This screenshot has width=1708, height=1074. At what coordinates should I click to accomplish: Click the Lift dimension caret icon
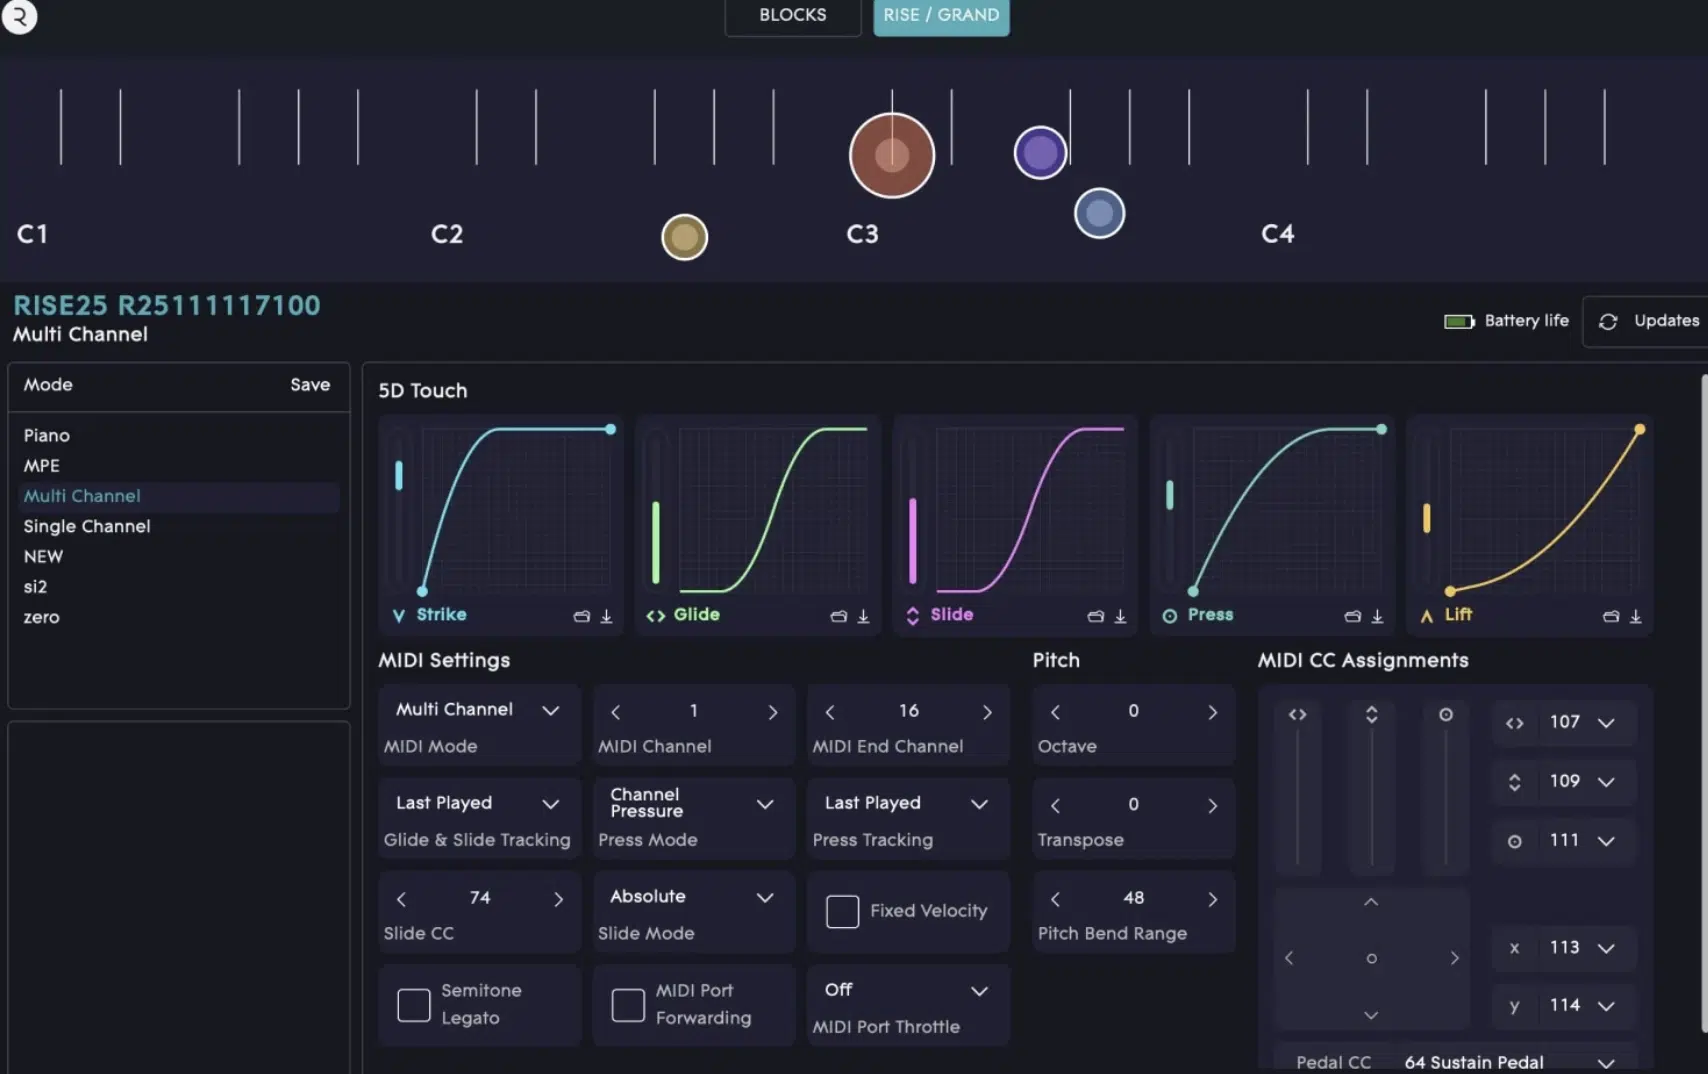click(1427, 615)
